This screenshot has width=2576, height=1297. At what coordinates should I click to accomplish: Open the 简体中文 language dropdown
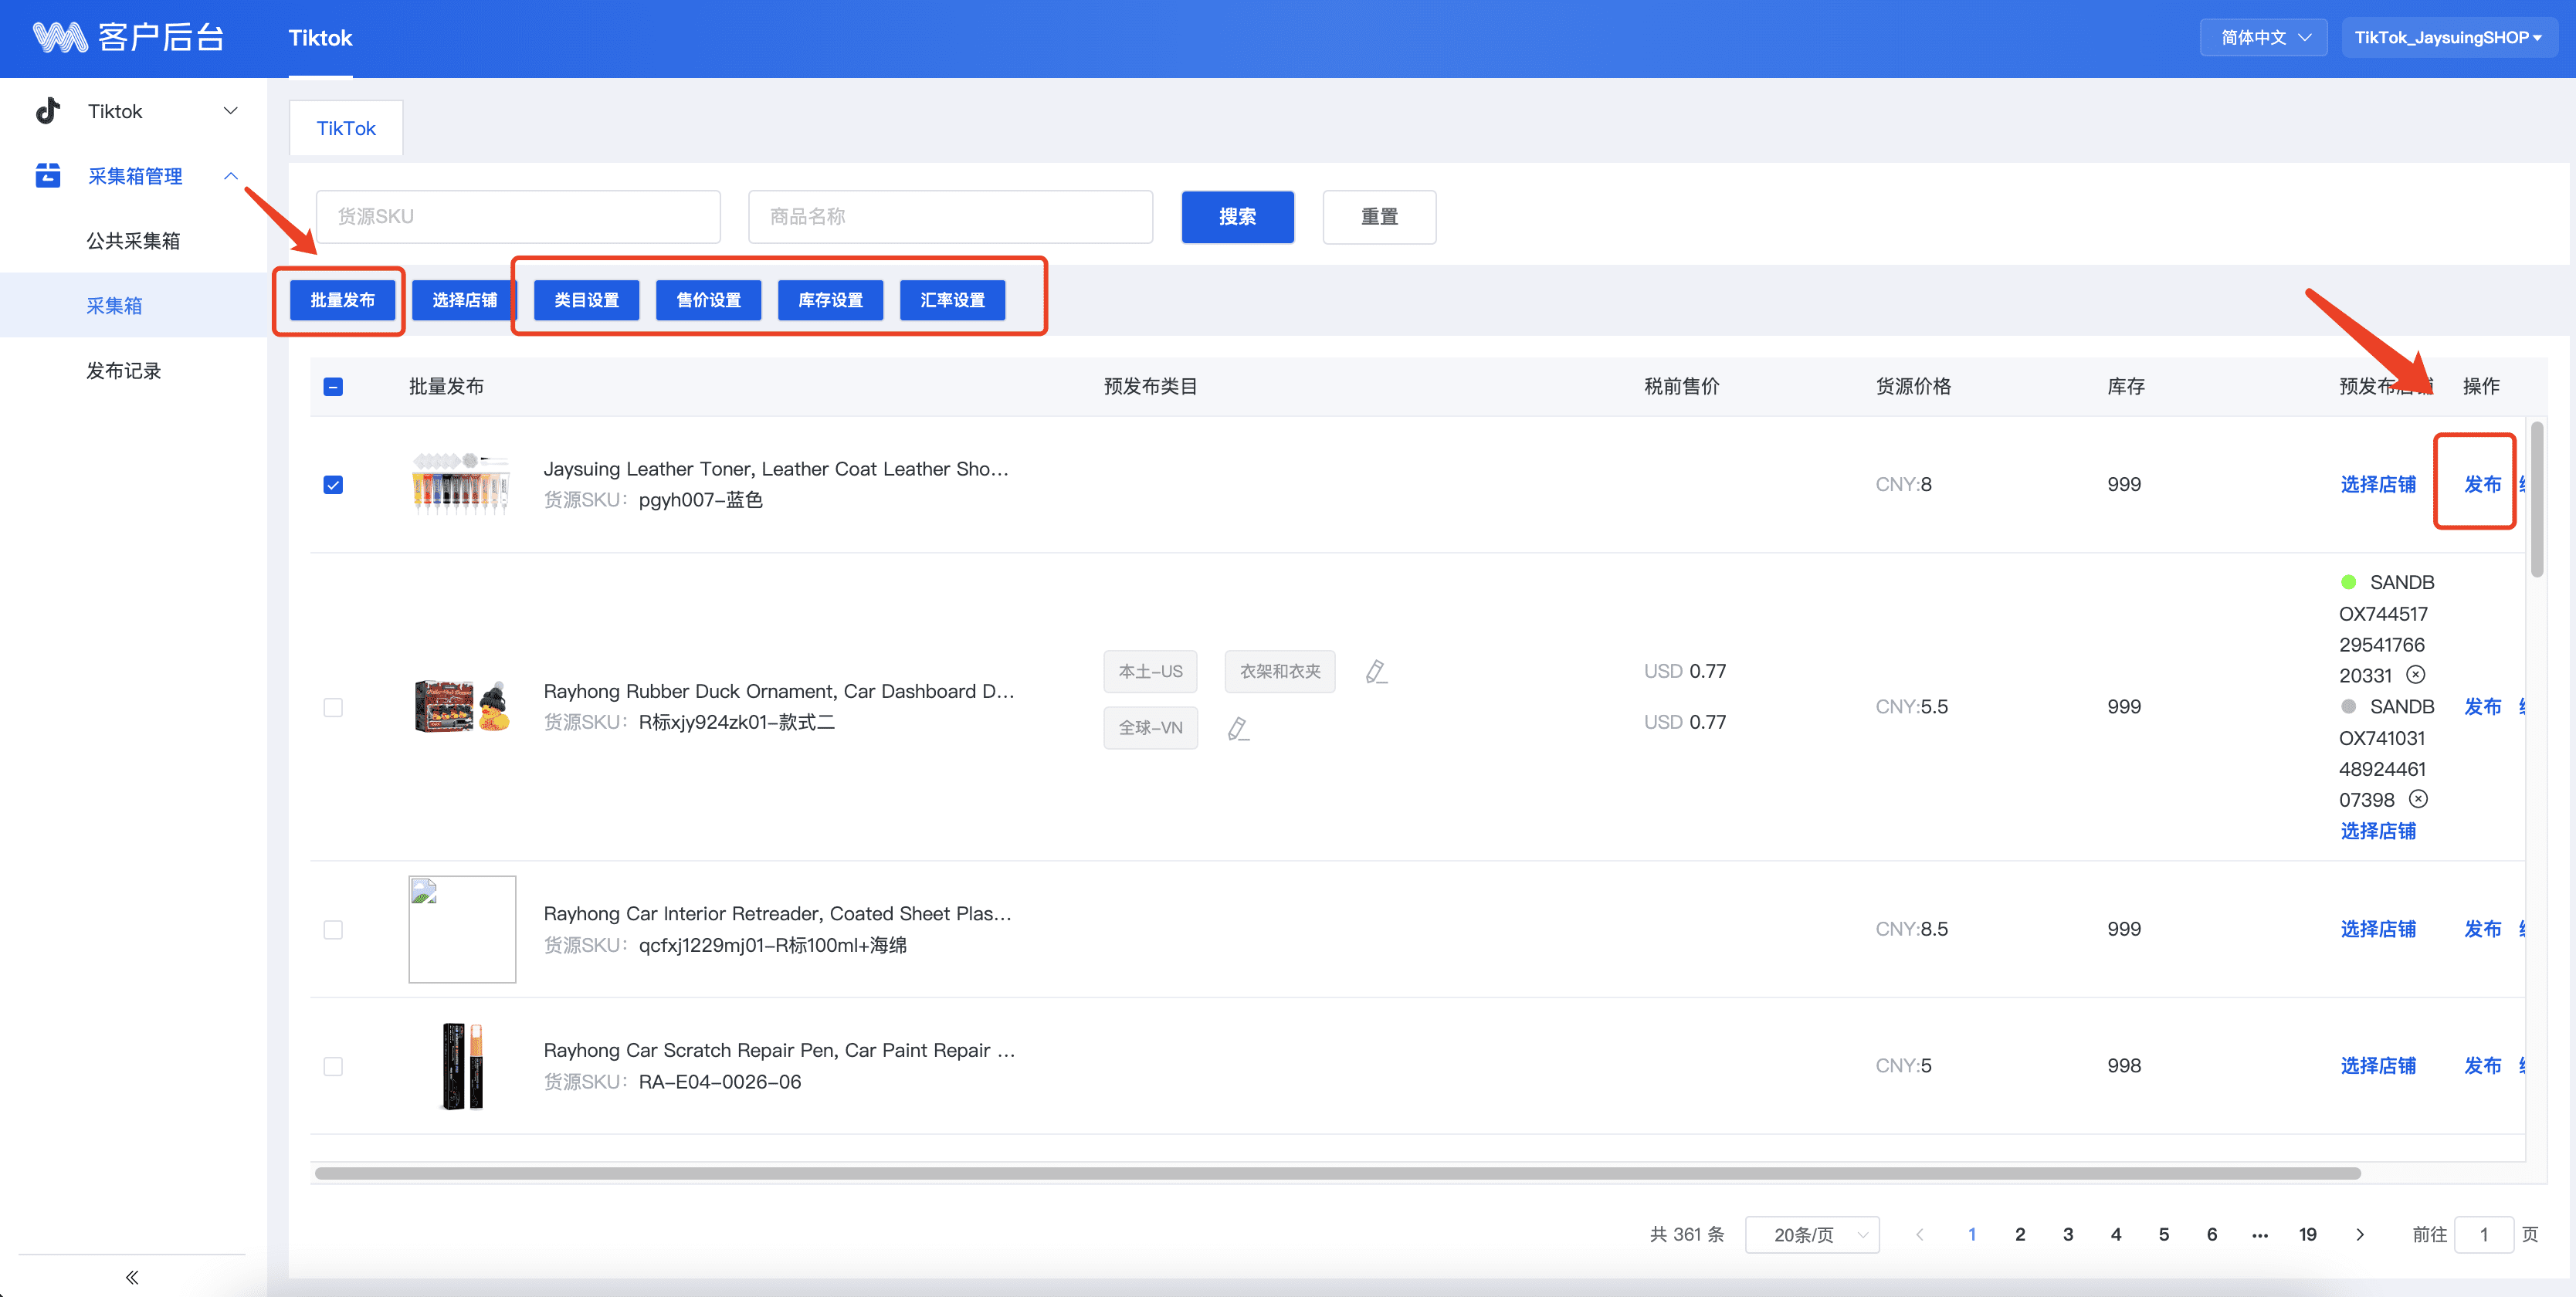[2265, 38]
